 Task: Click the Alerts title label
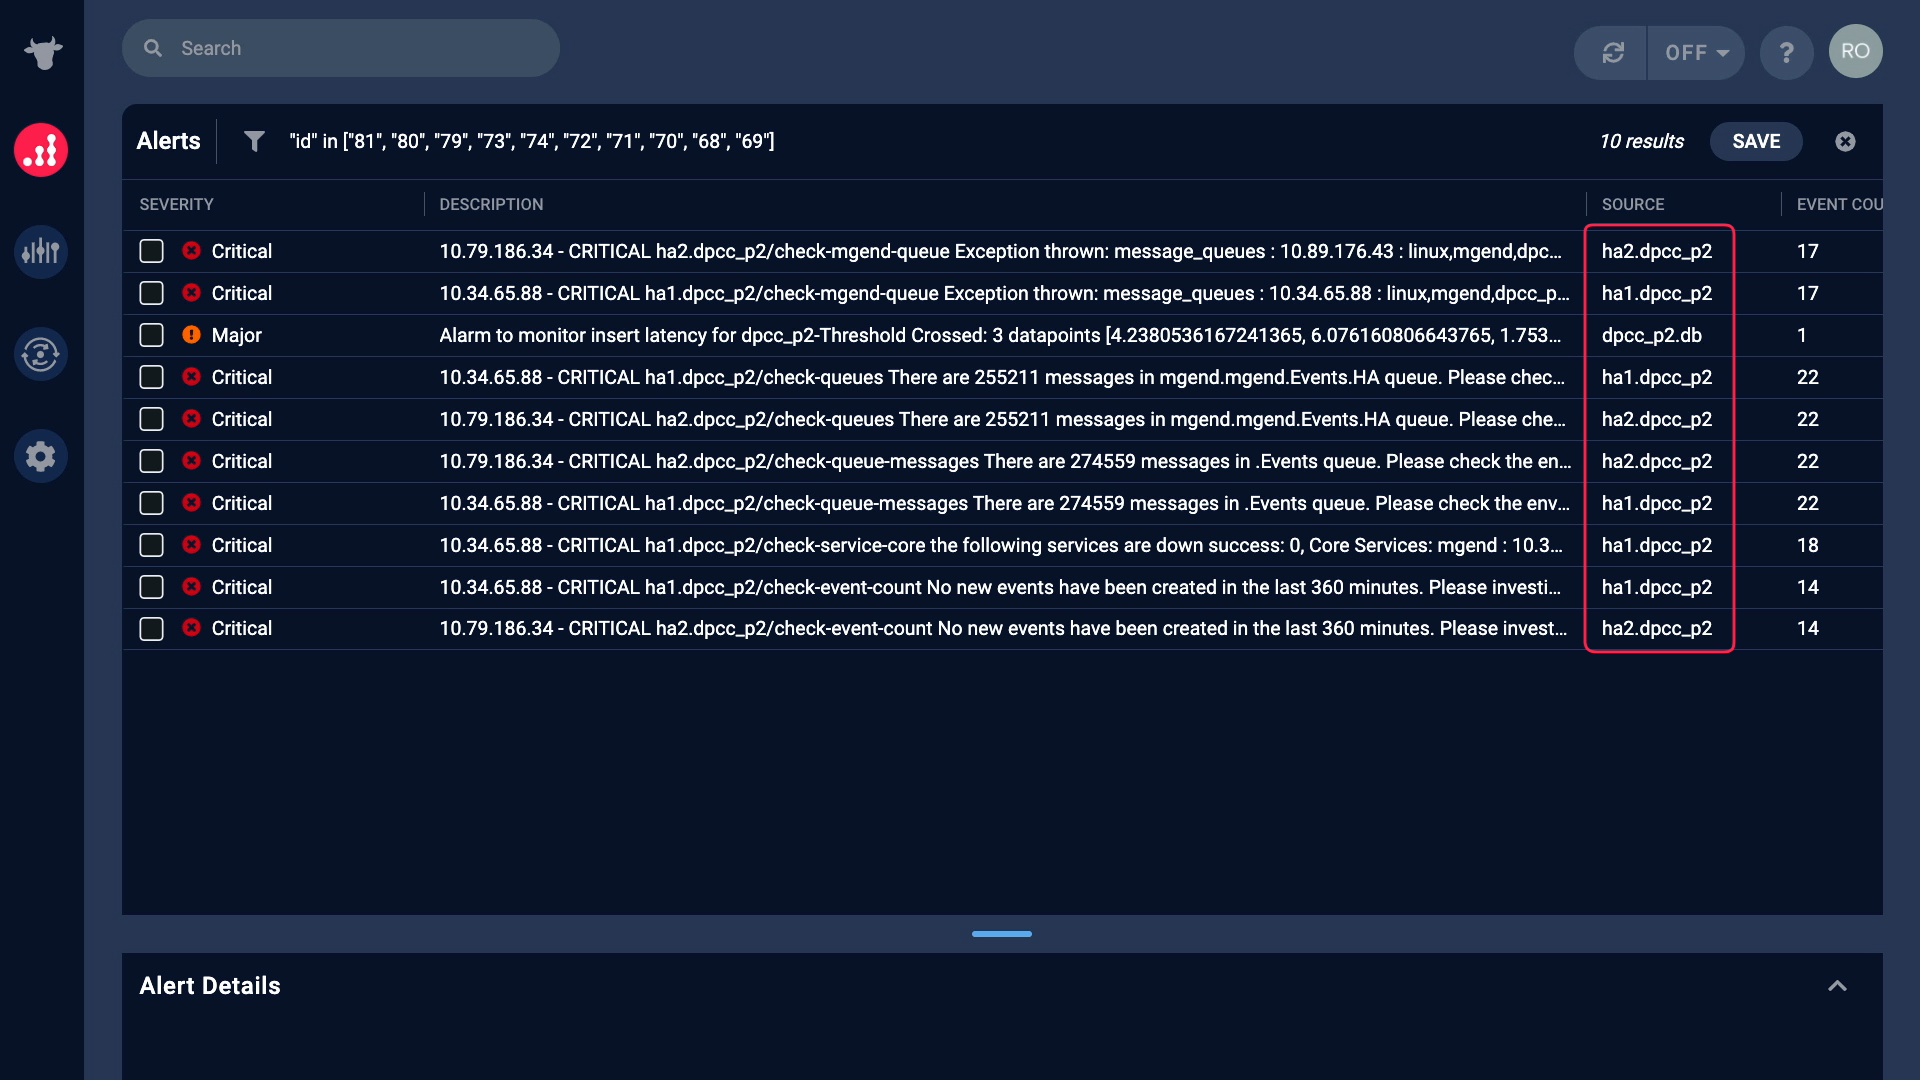168,141
